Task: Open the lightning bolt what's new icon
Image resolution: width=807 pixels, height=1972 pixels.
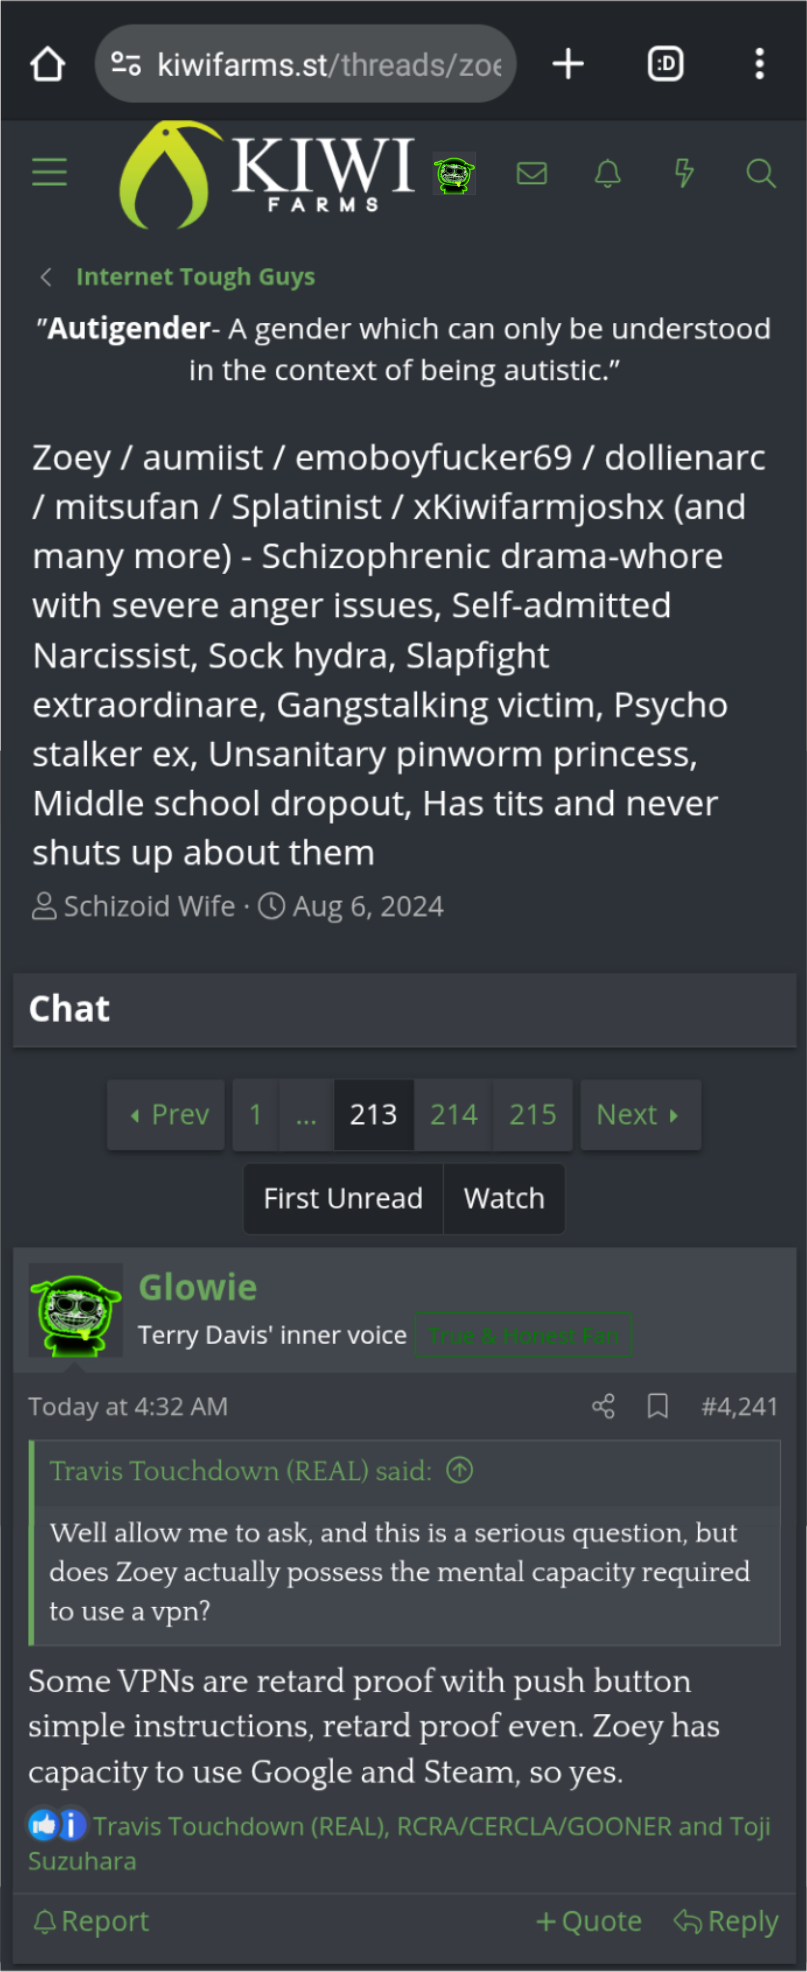Action: (684, 174)
